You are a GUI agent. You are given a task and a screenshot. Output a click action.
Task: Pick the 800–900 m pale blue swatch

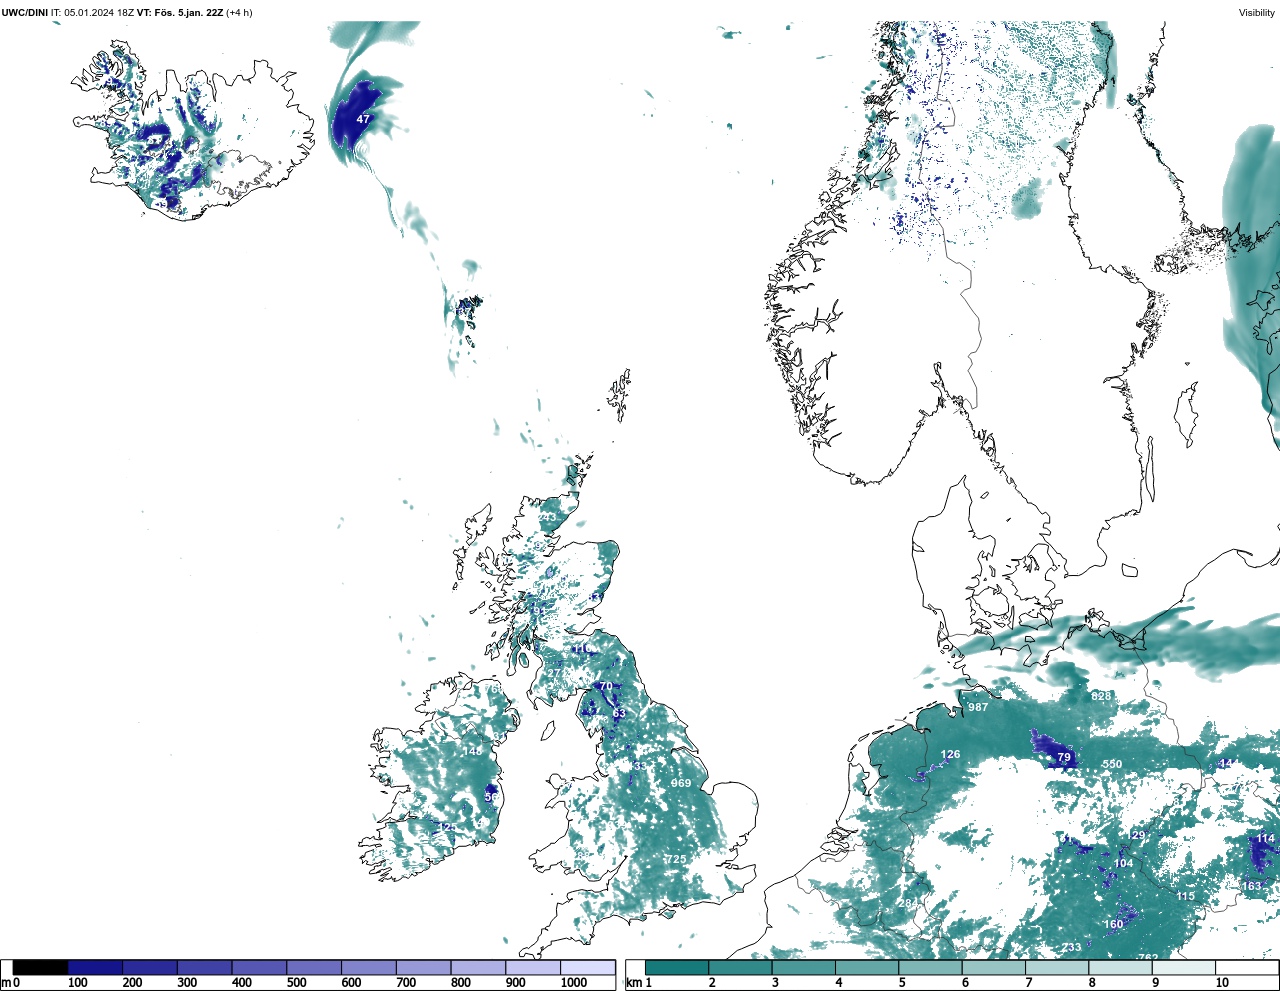click(x=478, y=967)
